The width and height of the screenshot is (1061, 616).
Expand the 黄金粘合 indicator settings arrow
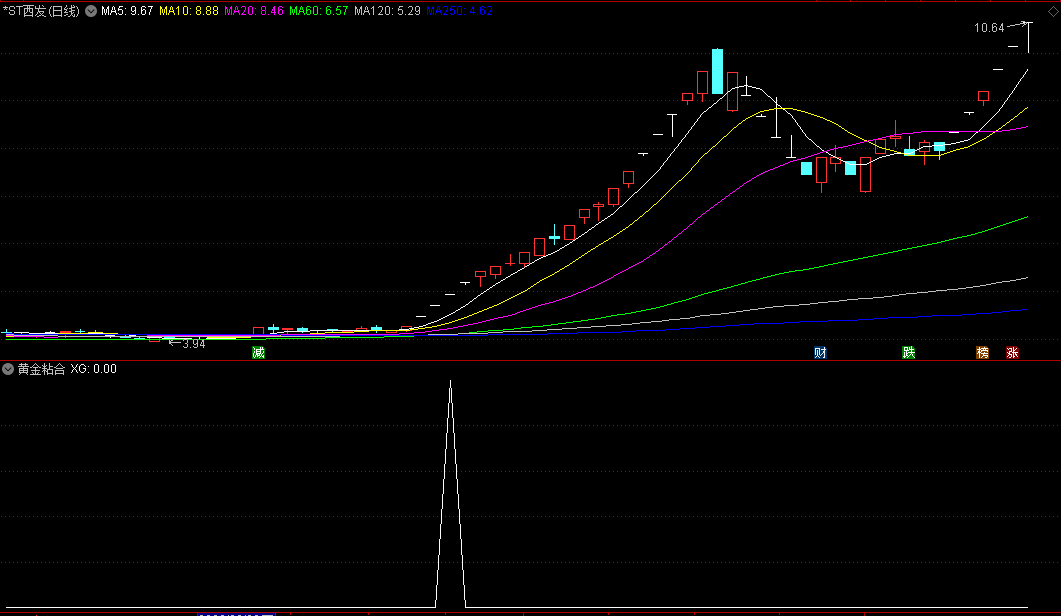[x=8, y=369]
